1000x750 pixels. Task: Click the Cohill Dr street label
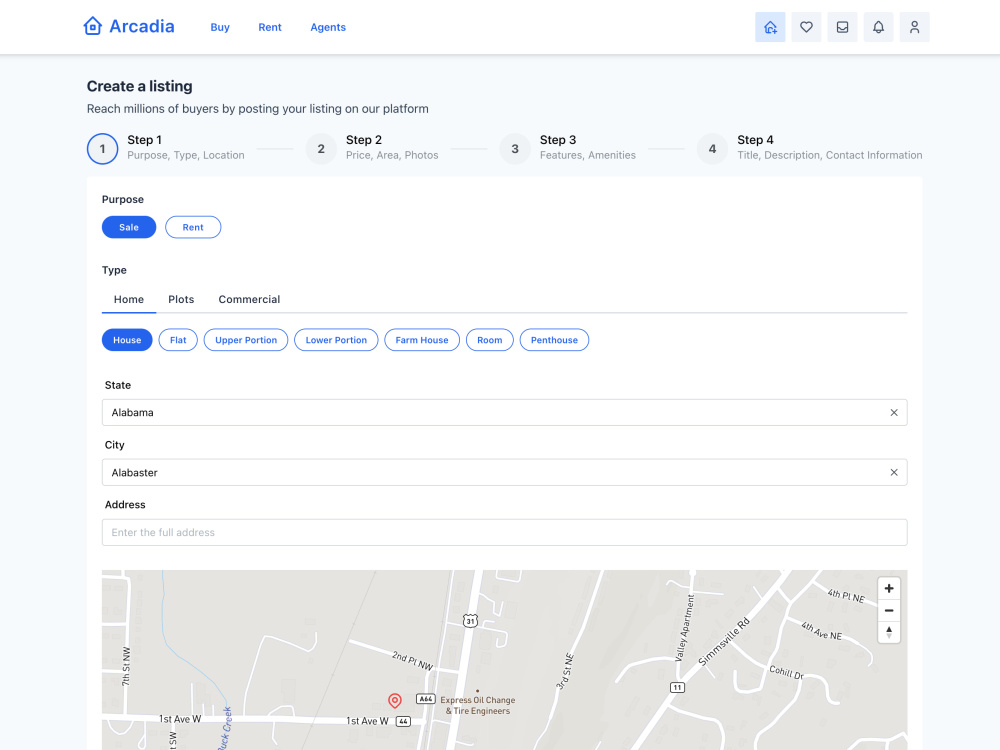[786, 672]
